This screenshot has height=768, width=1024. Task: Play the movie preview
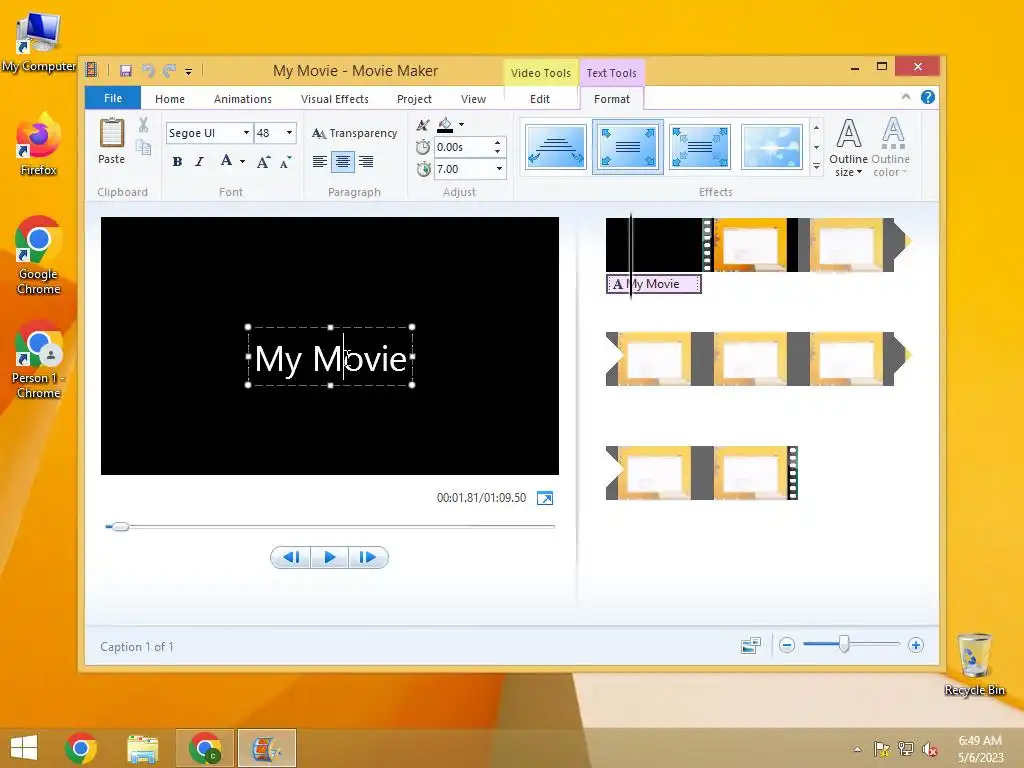coord(329,557)
